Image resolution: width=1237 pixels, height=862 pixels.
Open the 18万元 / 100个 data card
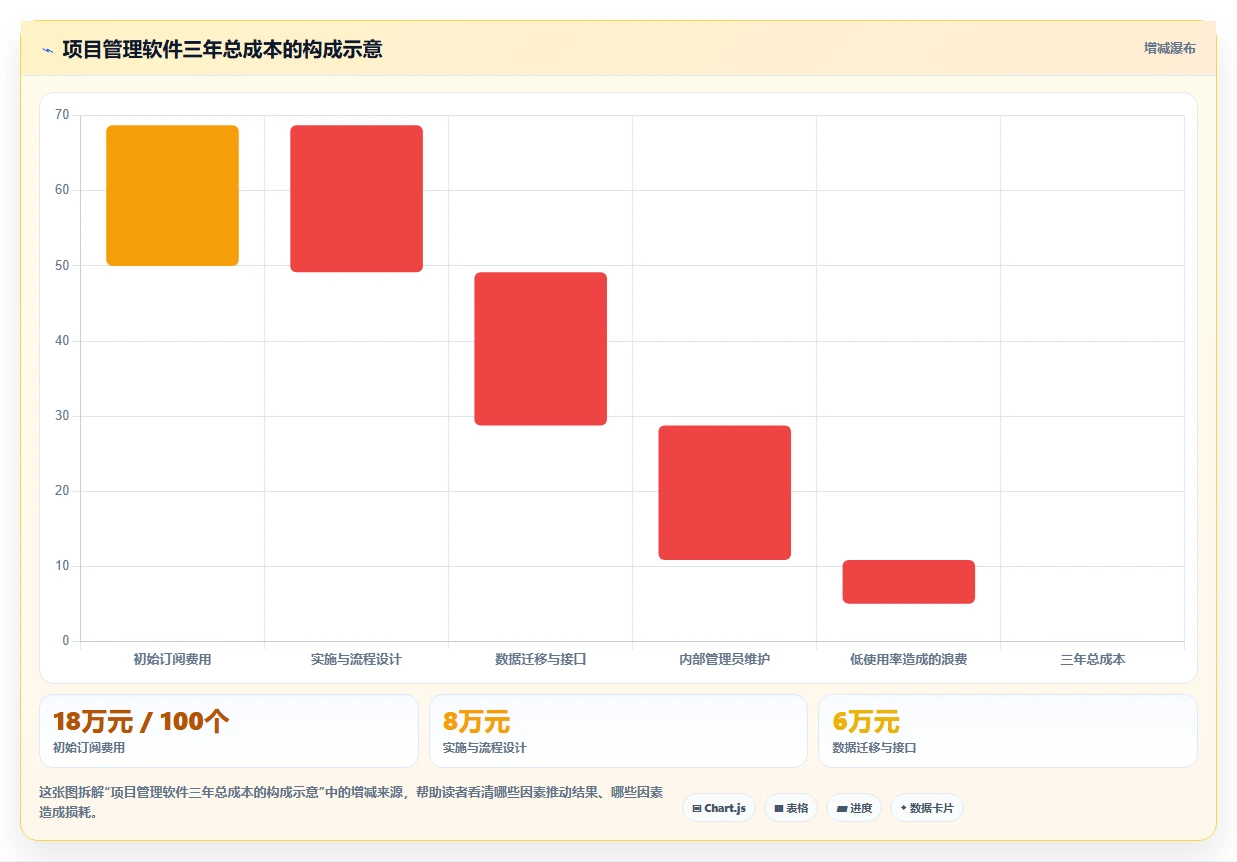pos(228,731)
